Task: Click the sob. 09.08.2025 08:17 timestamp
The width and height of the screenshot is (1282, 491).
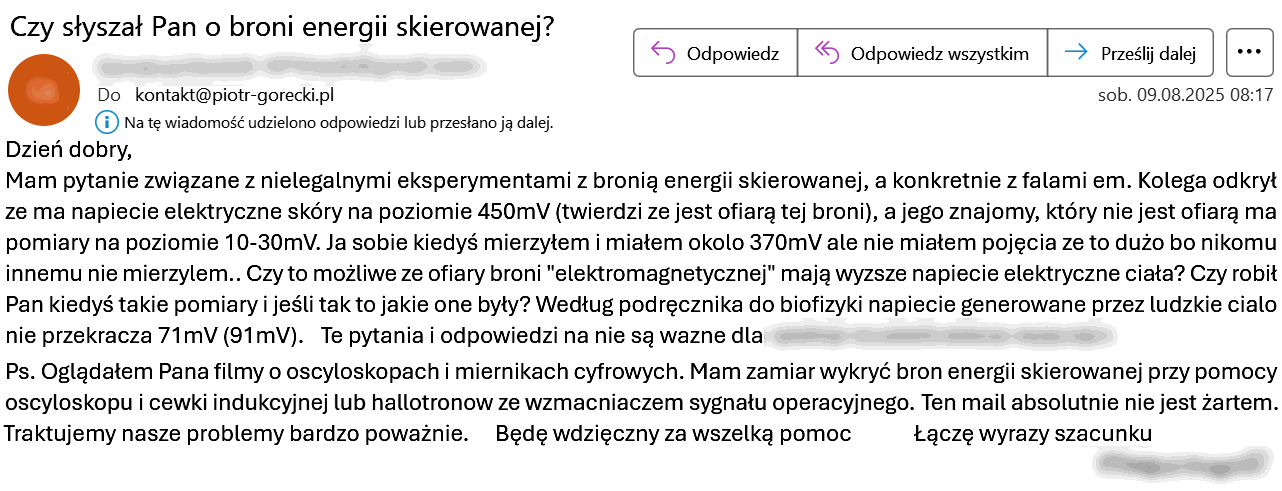Action: (1185, 95)
